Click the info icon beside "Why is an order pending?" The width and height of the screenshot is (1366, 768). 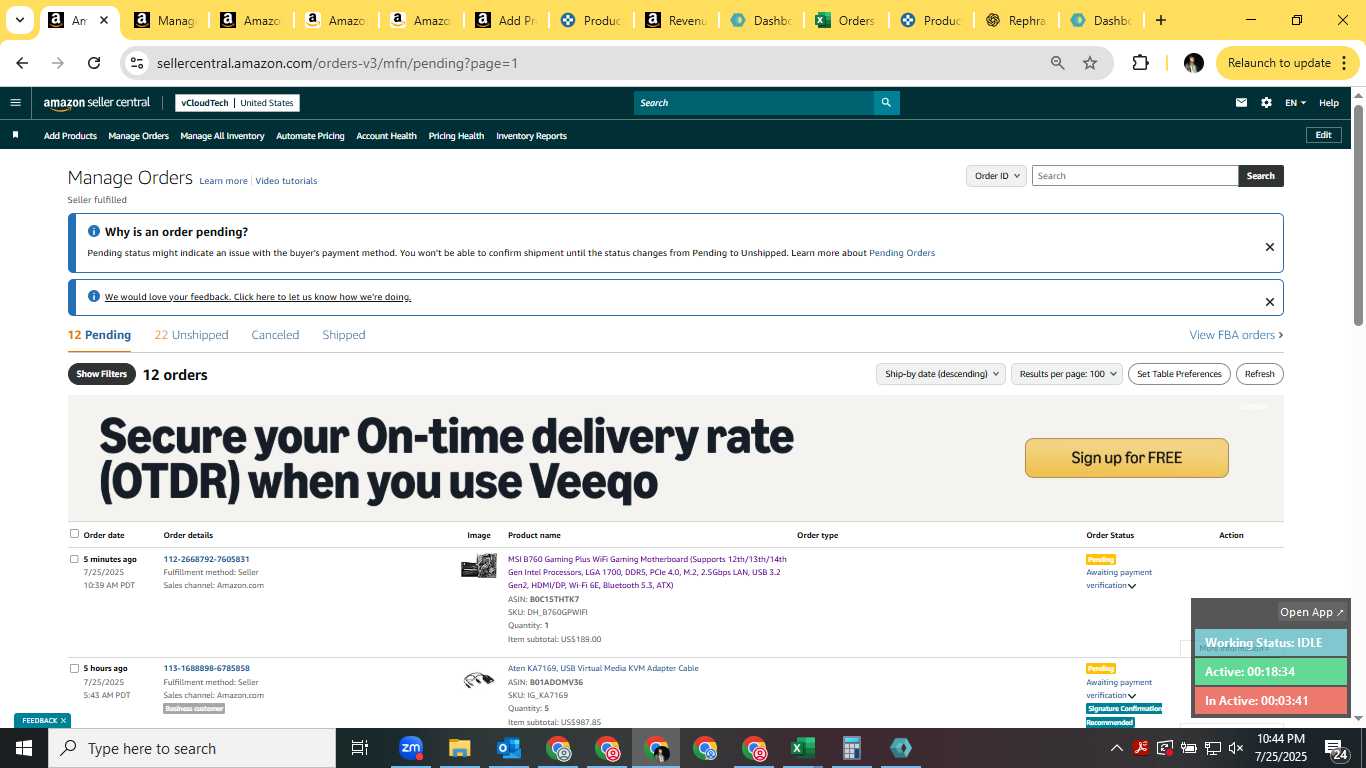94,231
